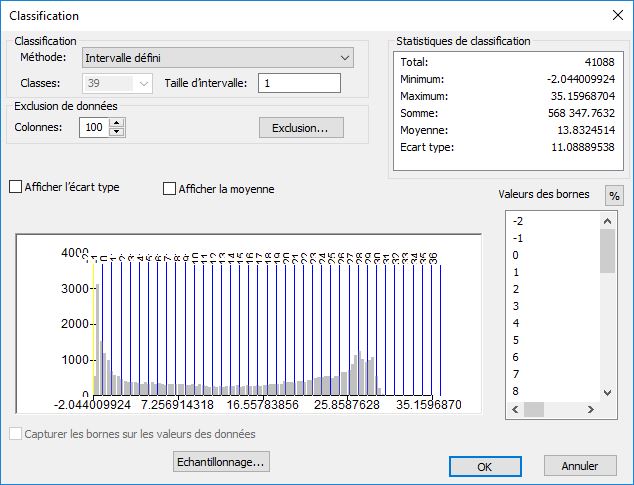The width and height of the screenshot is (634, 485).
Task: Expand the Classes count dropdown
Action: [143, 84]
